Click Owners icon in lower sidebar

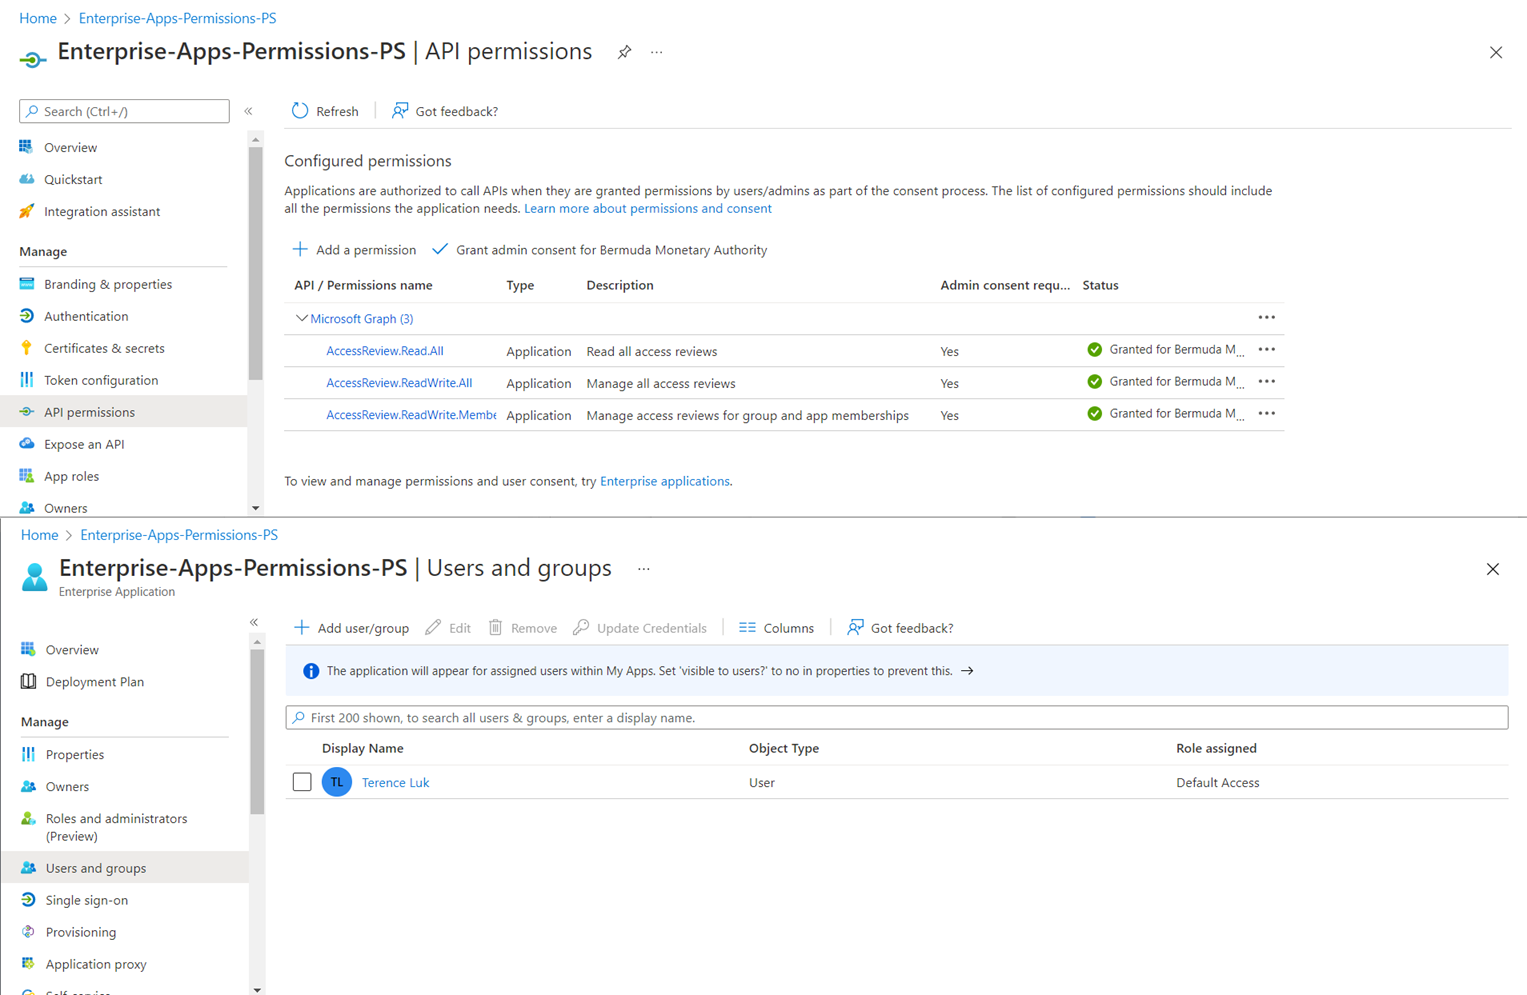coord(28,786)
